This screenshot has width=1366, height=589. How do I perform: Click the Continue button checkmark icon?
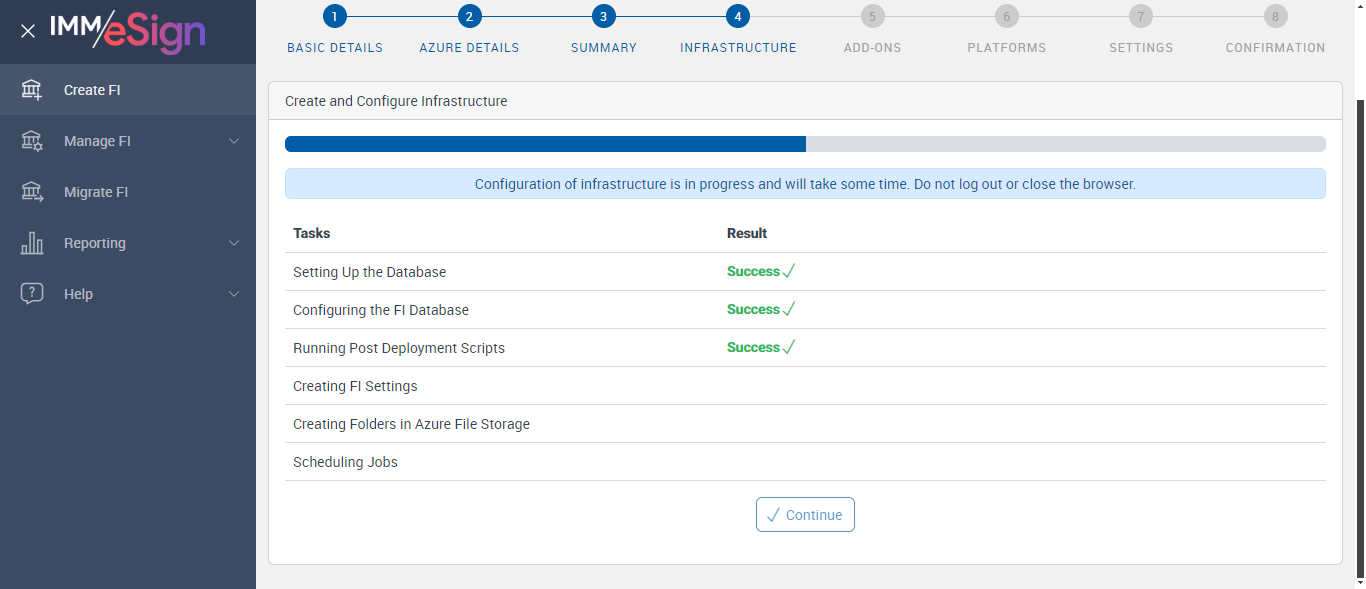(x=773, y=515)
